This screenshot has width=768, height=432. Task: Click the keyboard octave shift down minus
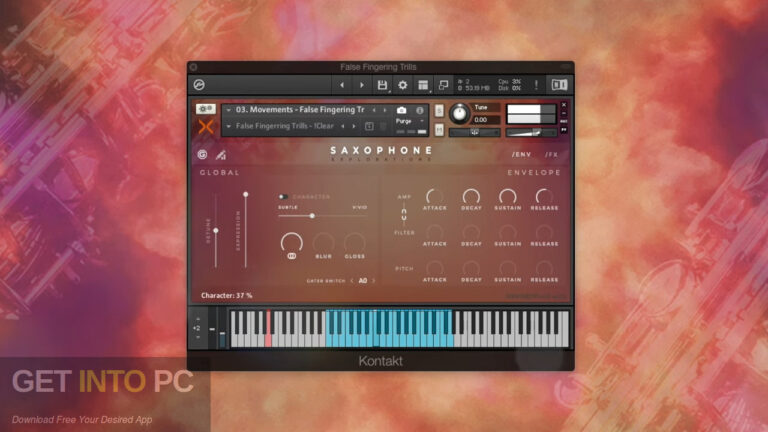tap(198, 337)
